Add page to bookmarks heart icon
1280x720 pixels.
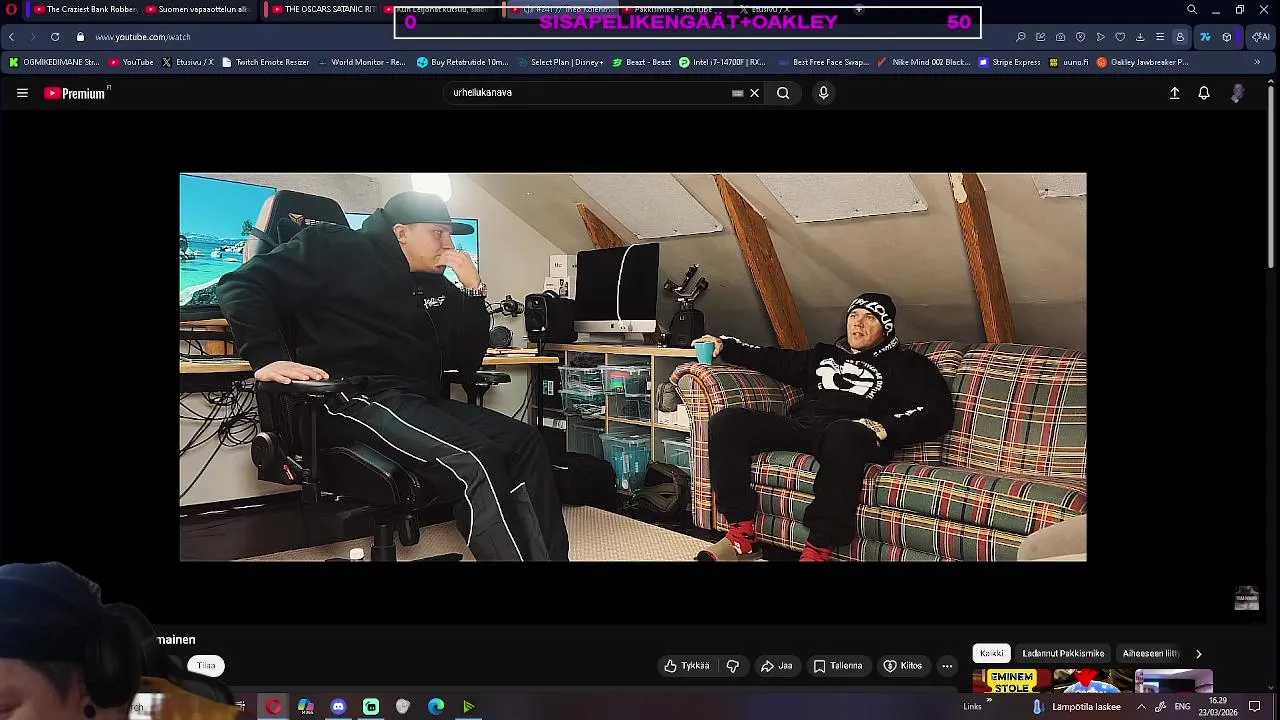(x=1120, y=37)
